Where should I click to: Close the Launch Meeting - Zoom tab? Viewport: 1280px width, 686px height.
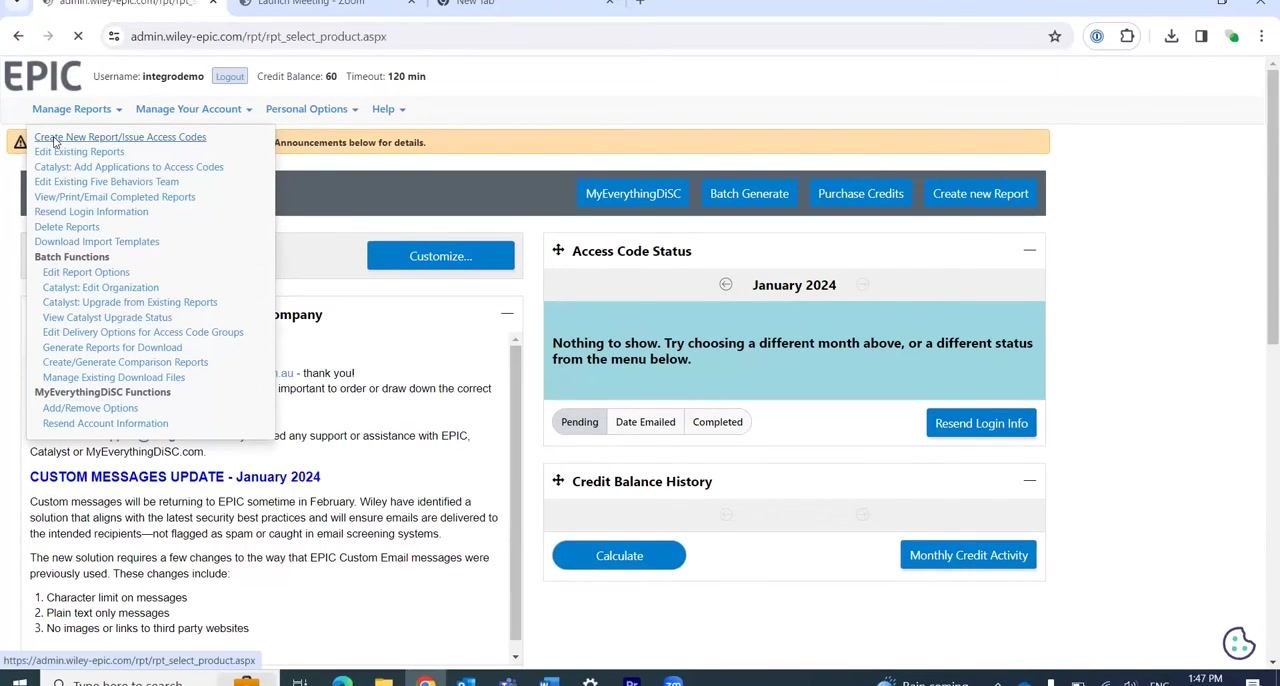click(x=412, y=3)
